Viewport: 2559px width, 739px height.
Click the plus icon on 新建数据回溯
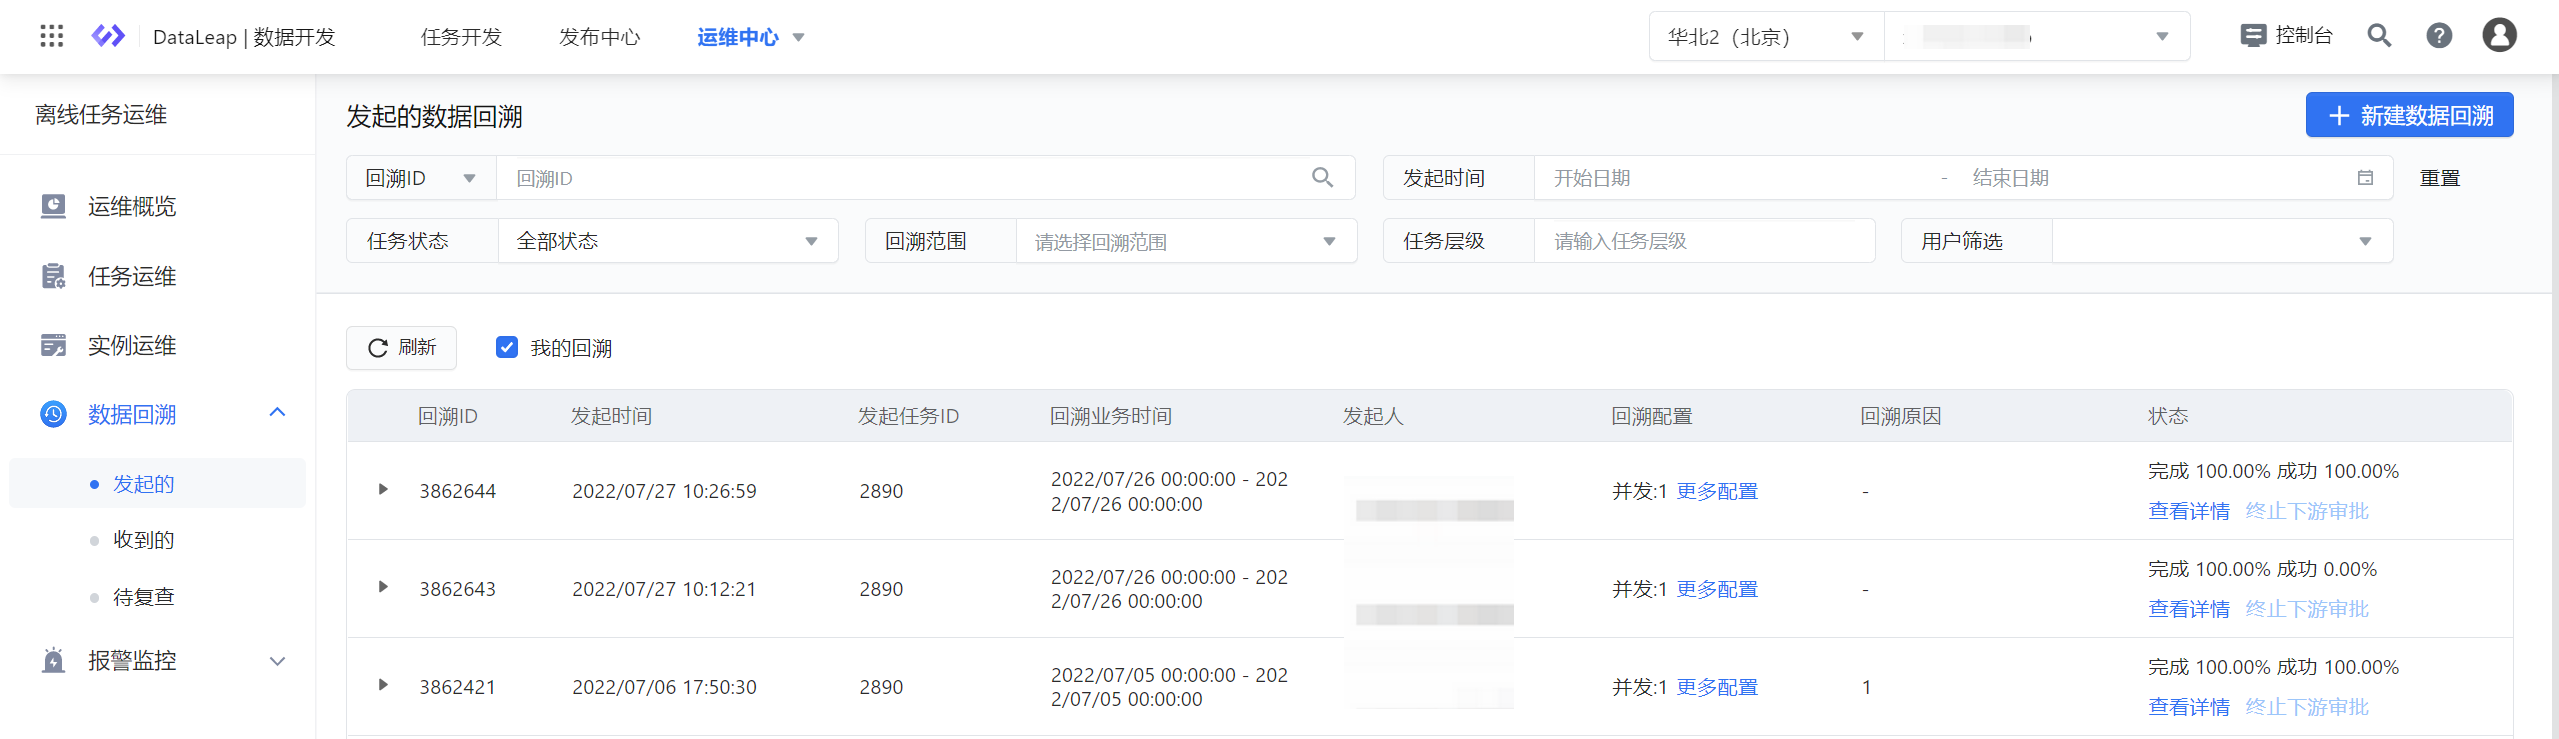[2339, 116]
